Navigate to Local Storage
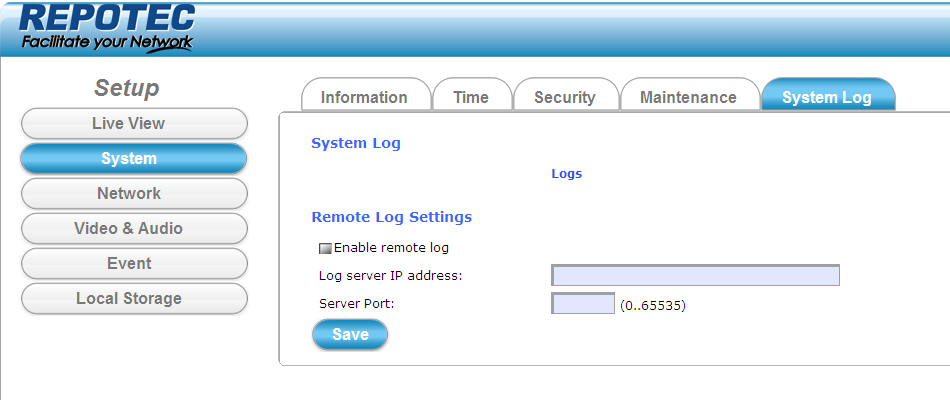This screenshot has width=950, height=400. [133, 299]
